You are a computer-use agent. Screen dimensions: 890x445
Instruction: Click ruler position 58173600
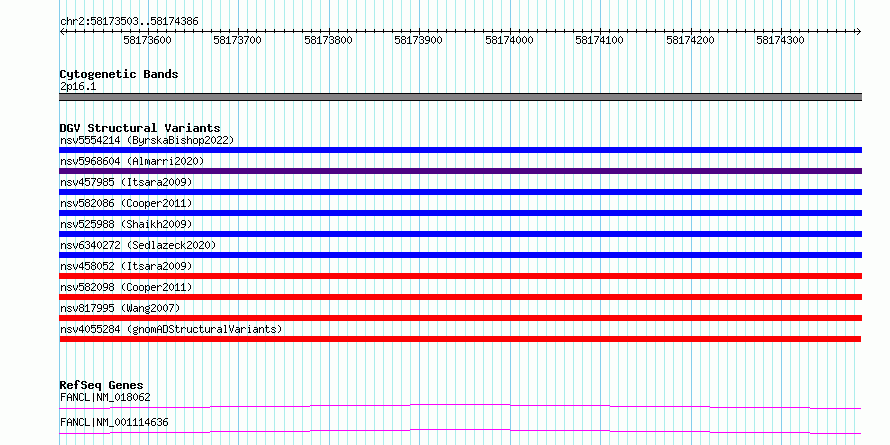click(x=147, y=41)
